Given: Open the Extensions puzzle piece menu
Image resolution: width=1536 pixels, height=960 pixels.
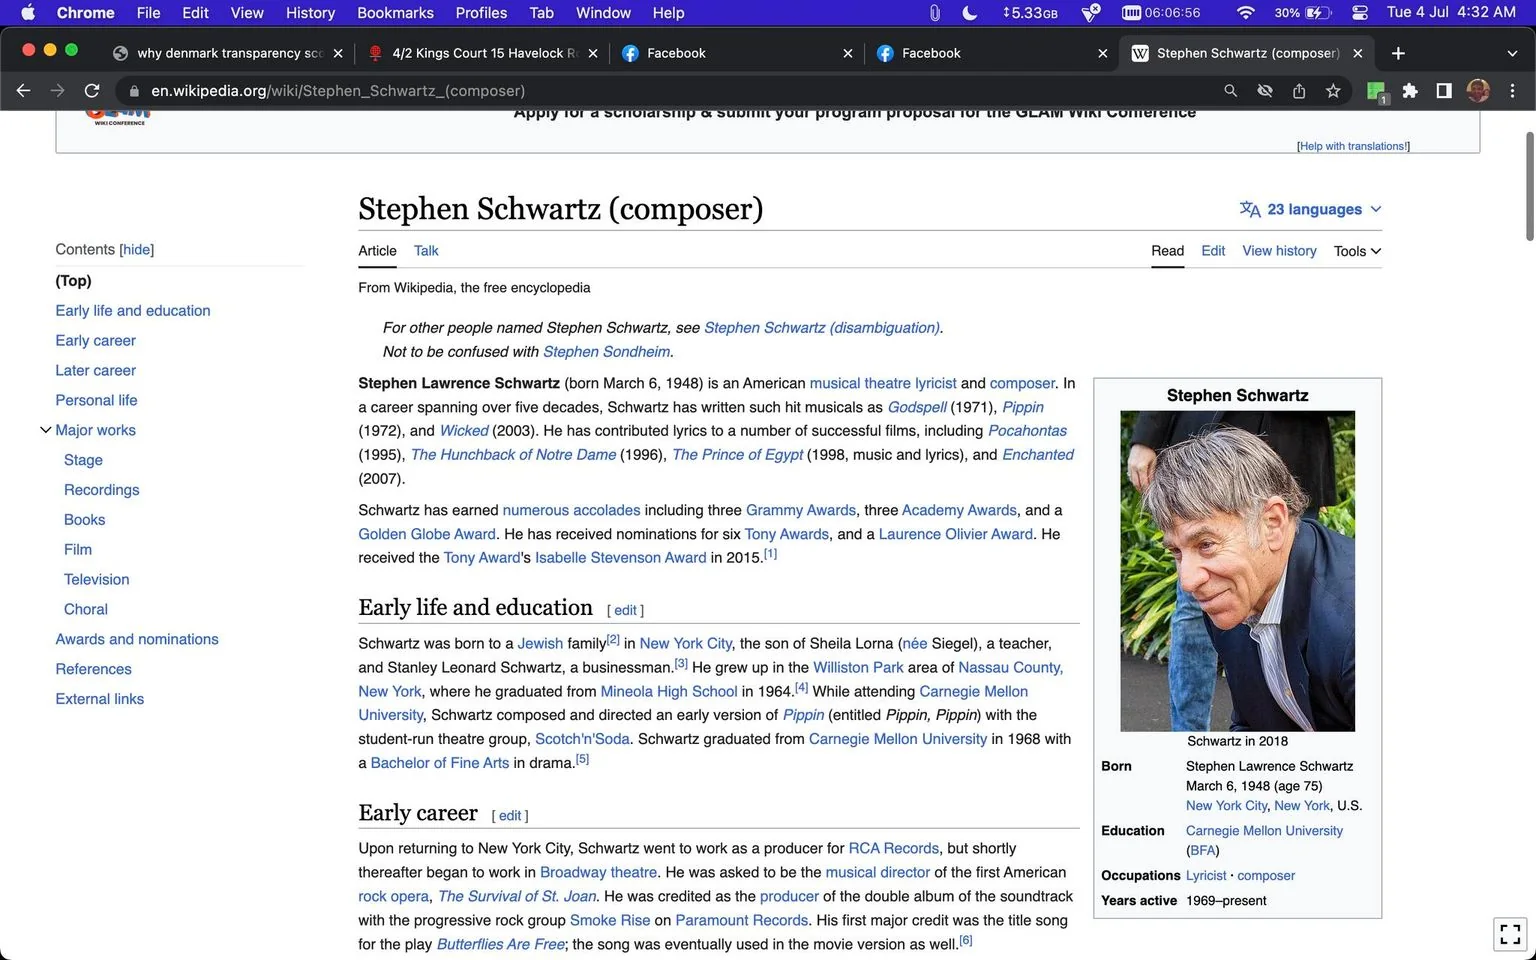Looking at the screenshot, I should [x=1410, y=91].
